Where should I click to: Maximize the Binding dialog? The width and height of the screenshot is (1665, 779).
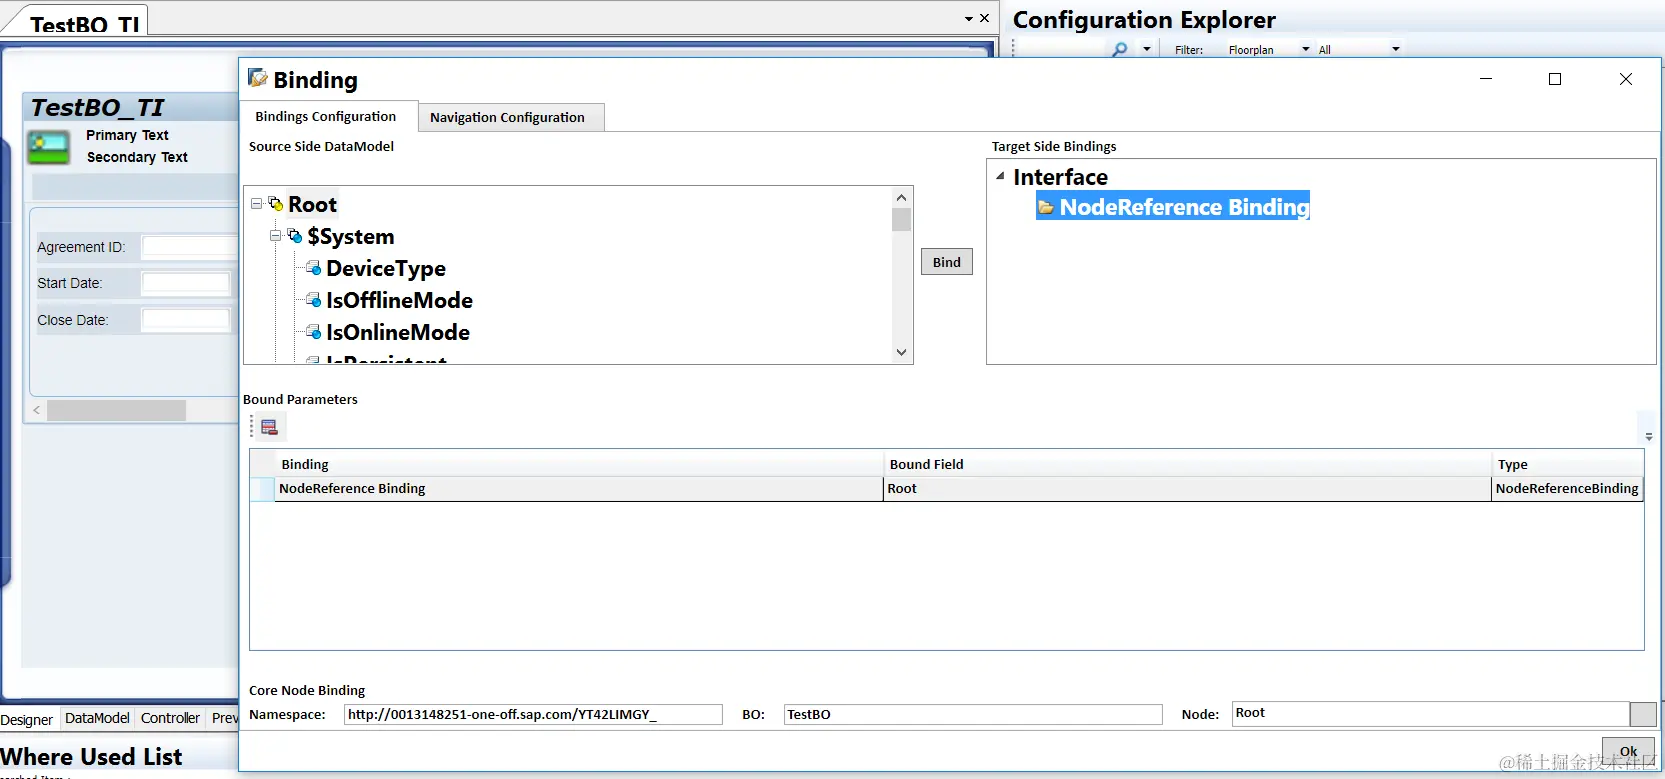(1555, 79)
